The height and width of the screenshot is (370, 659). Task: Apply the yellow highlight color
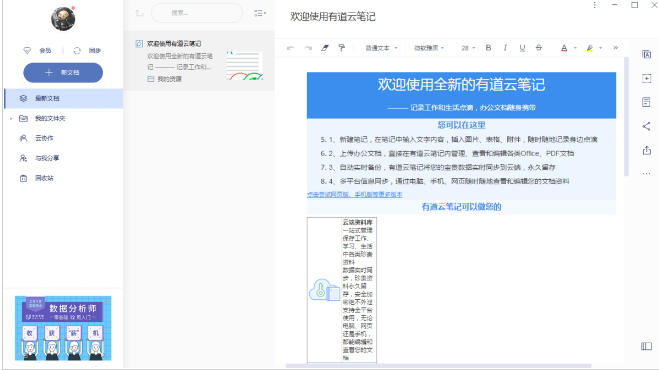coord(590,48)
